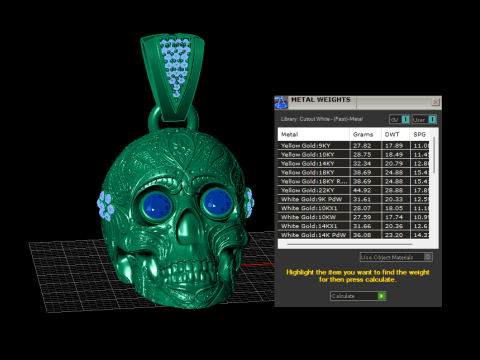Select the Yellow Gold:14KY row
This screenshot has height=360, width=480.
coord(354,164)
